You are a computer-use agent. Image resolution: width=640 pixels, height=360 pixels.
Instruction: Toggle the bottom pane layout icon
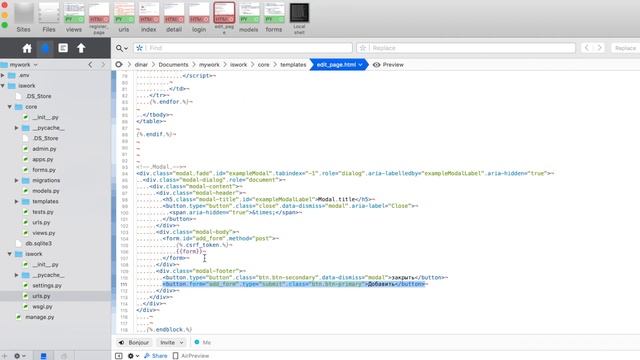119,356
